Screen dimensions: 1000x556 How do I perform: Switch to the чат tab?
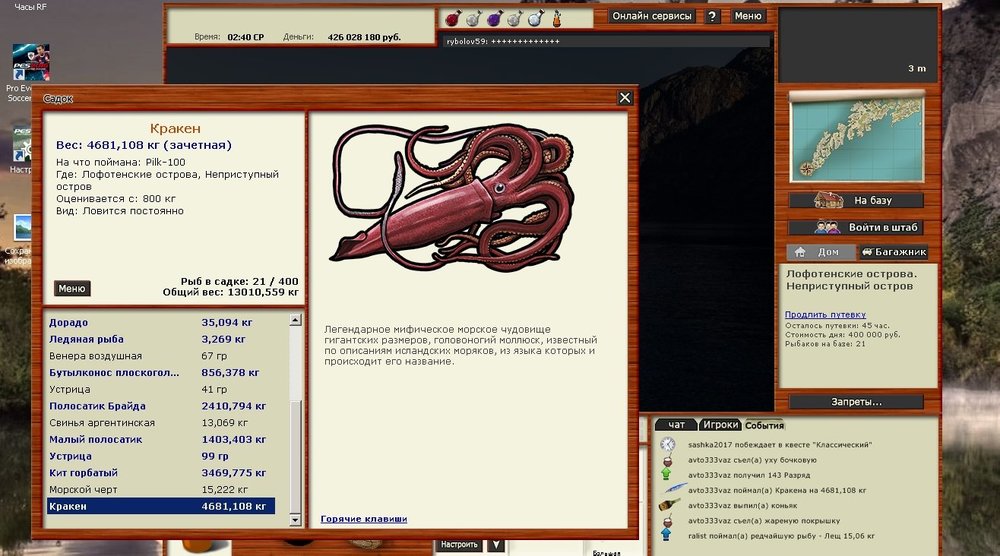click(676, 425)
